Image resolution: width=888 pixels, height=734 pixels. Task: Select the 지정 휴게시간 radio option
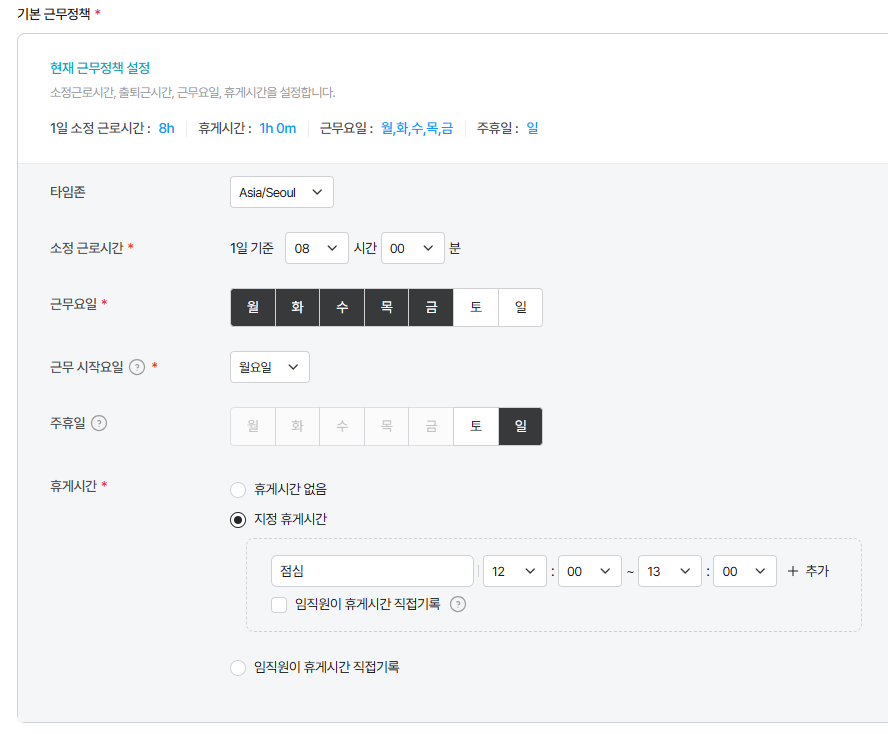click(x=238, y=519)
